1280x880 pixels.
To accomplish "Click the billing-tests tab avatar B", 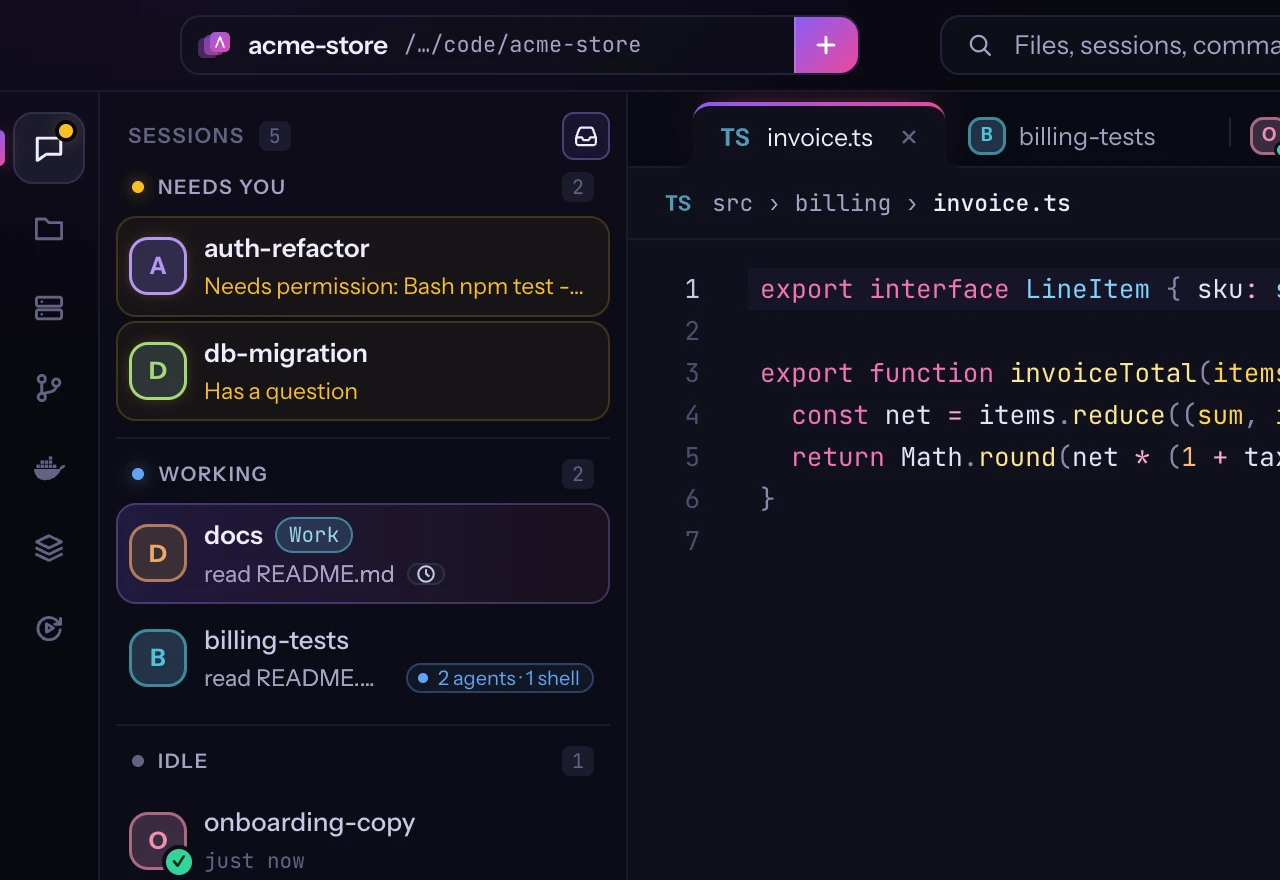I will pyautogui.click(x=986, y=136).
